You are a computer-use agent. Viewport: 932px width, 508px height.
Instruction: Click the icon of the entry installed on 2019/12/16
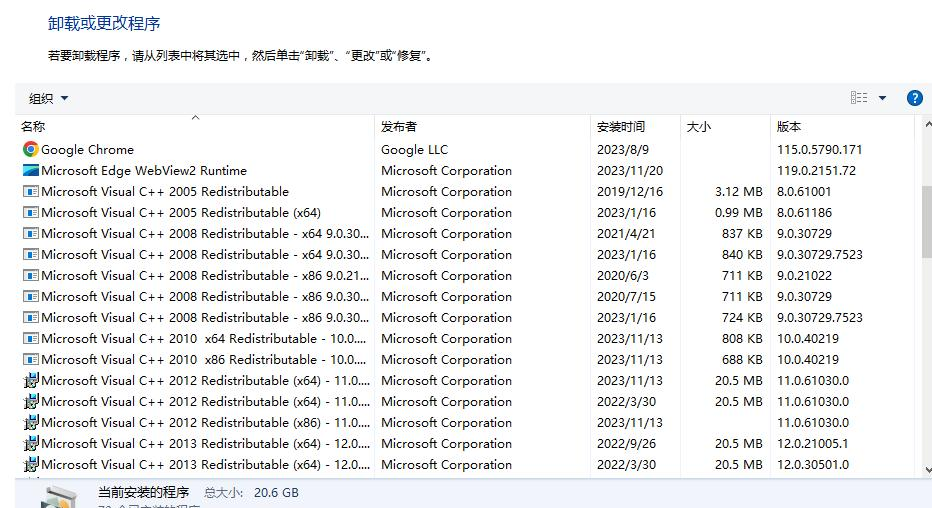30,191
